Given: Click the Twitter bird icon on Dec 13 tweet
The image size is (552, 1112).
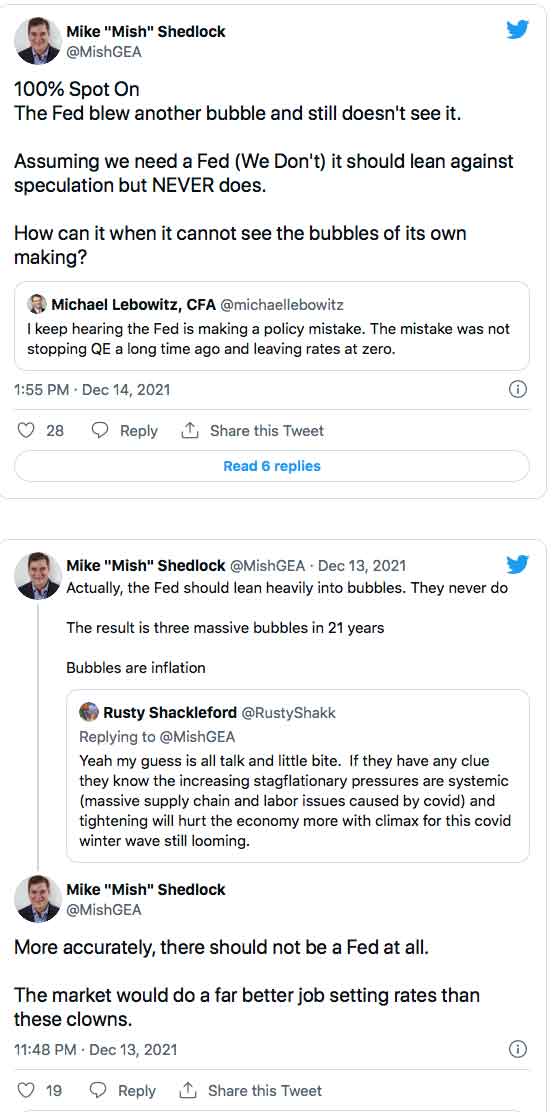Looking at the screenshot, I should 517,565.
